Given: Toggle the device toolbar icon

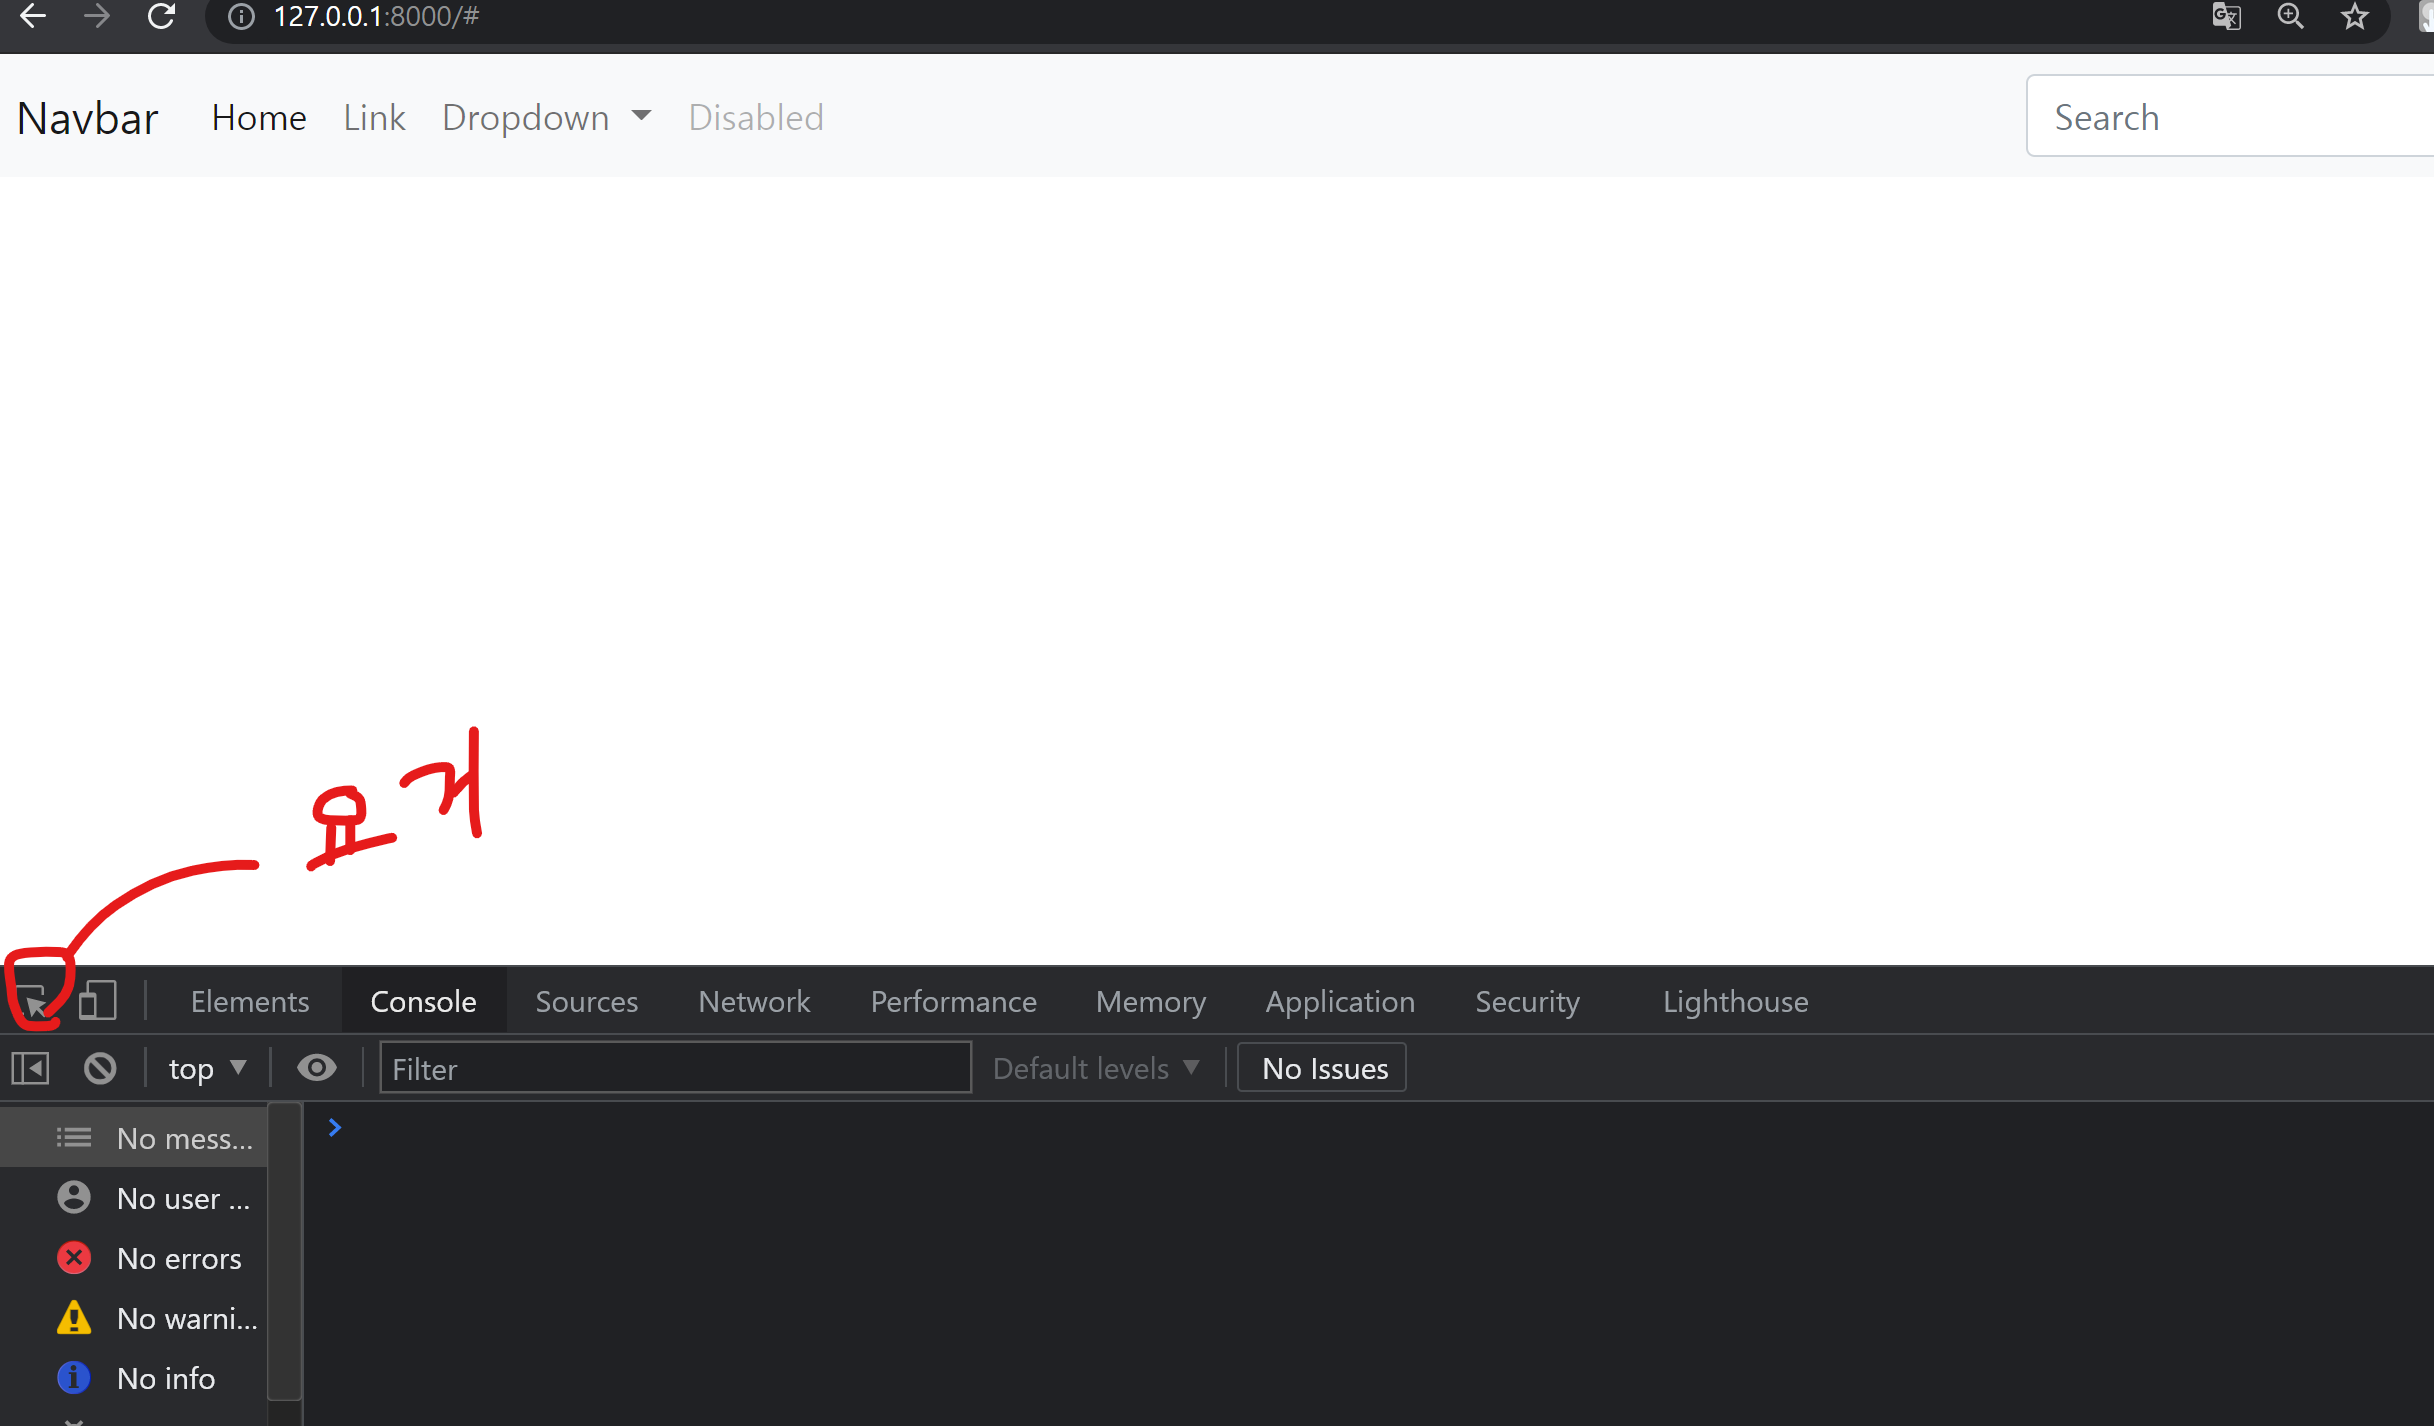Looking at the screenshot, I should pos(97,1001).
